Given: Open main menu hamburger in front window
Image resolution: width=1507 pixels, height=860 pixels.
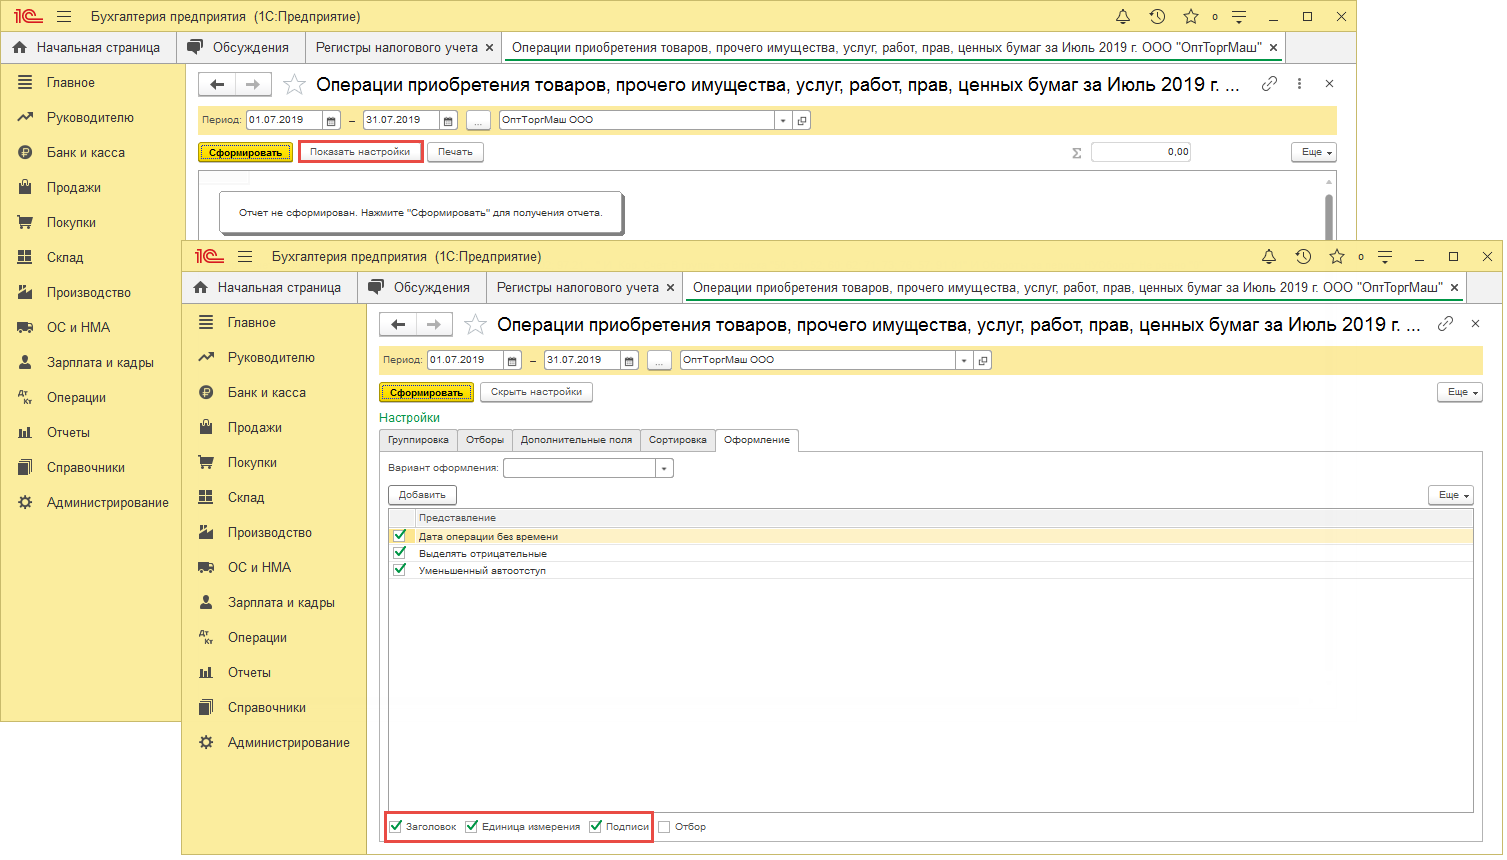Looking at the screenshot, I should coord(245,257).
